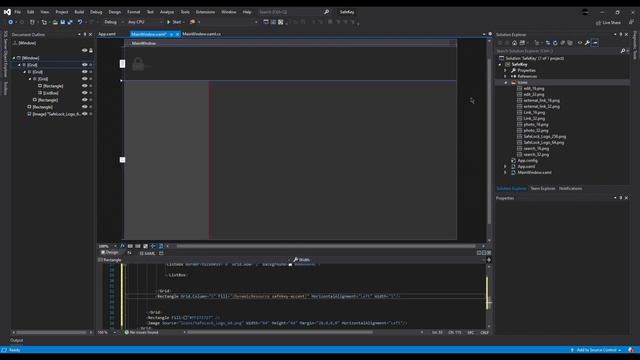The width and height of the screenshot is (640, 360).
Task: Toggle eye icon for first nested [Rectangle]
Action: click(85, 86)
